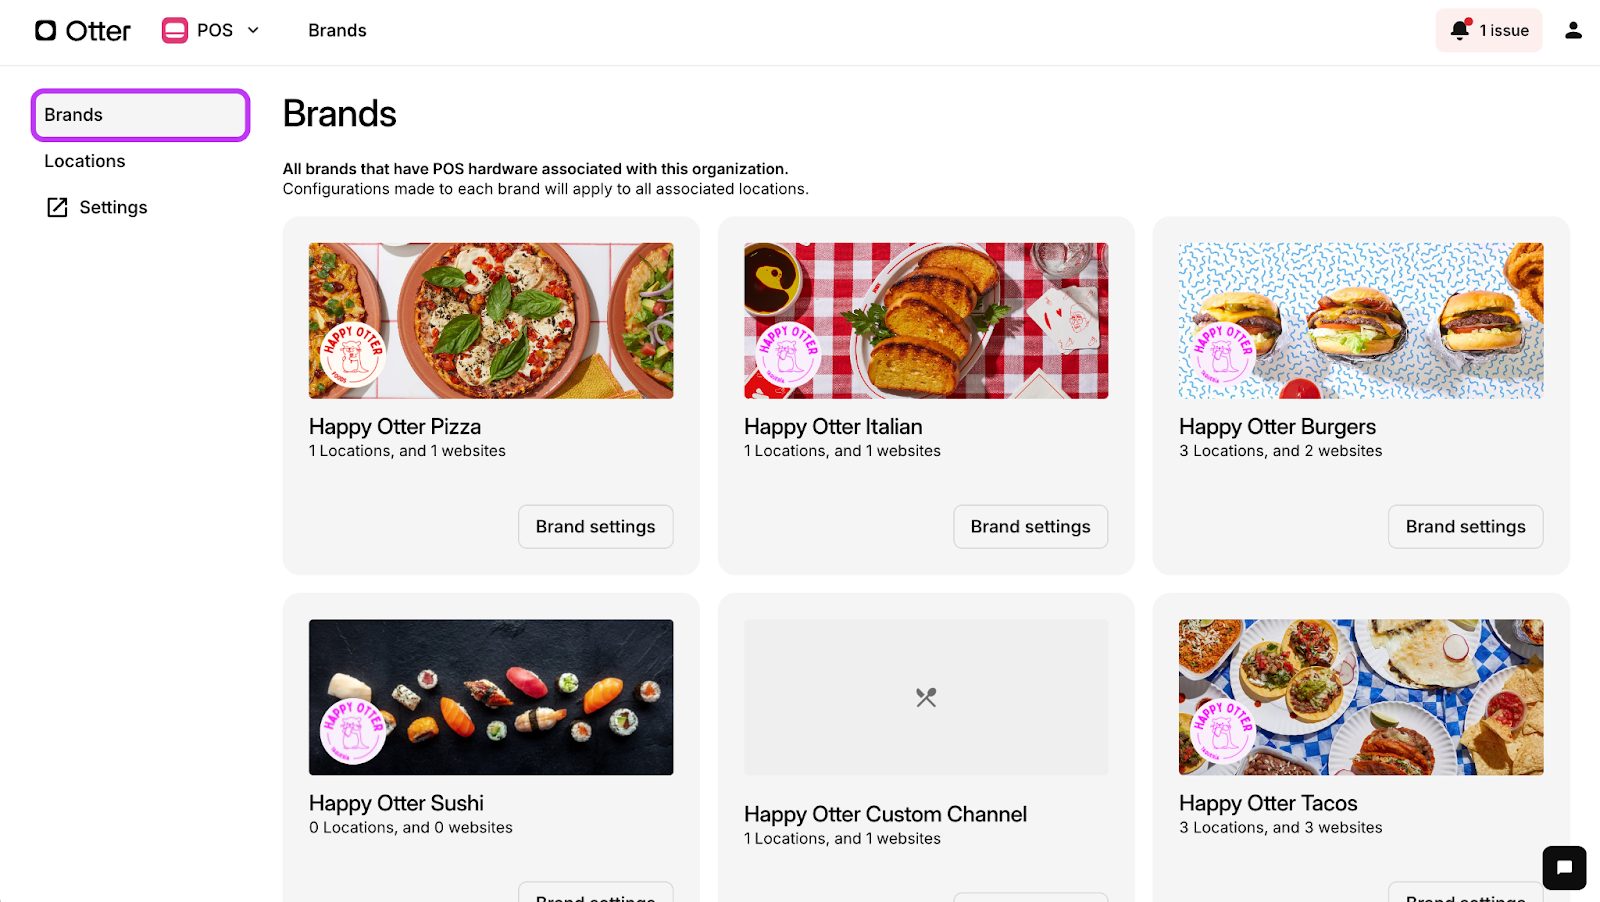Click the Happy Otter logo badge on Tacos

click(1223, 730)
